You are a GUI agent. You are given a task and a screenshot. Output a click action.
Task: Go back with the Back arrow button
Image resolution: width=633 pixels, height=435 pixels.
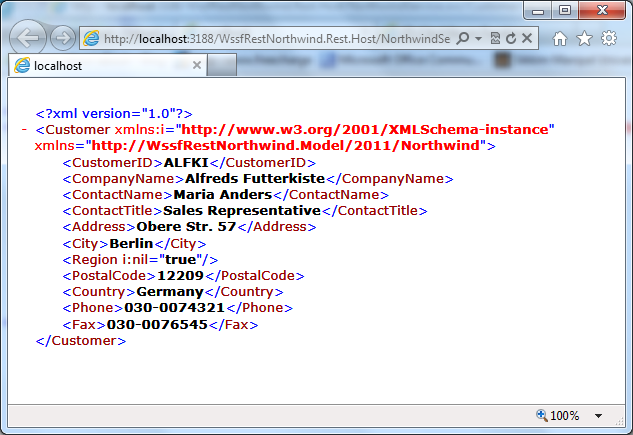[x=27, y=38]
